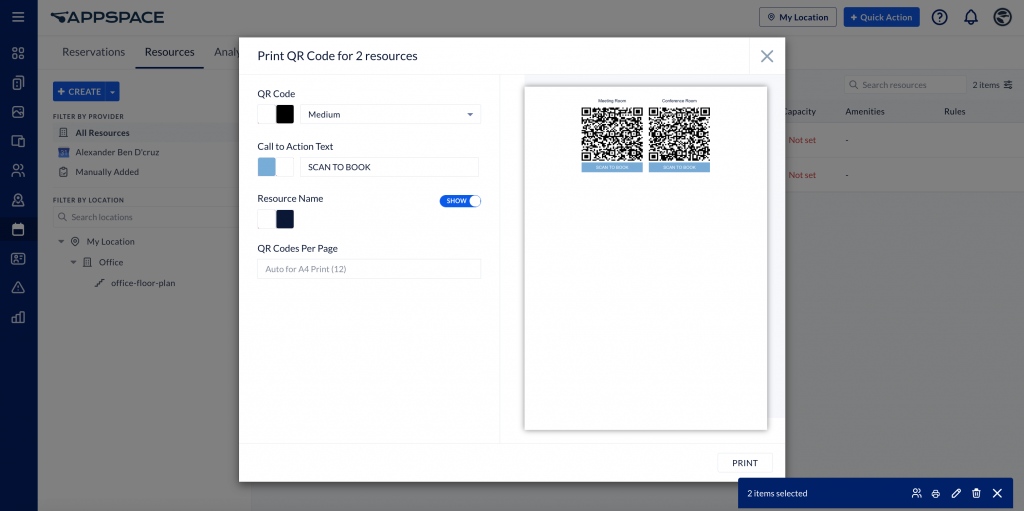Image resolution: width=1024 pixels, height=511 pixels.
Task: Pick the Resource Name dark navy swatch
Action: click(285, 219)
